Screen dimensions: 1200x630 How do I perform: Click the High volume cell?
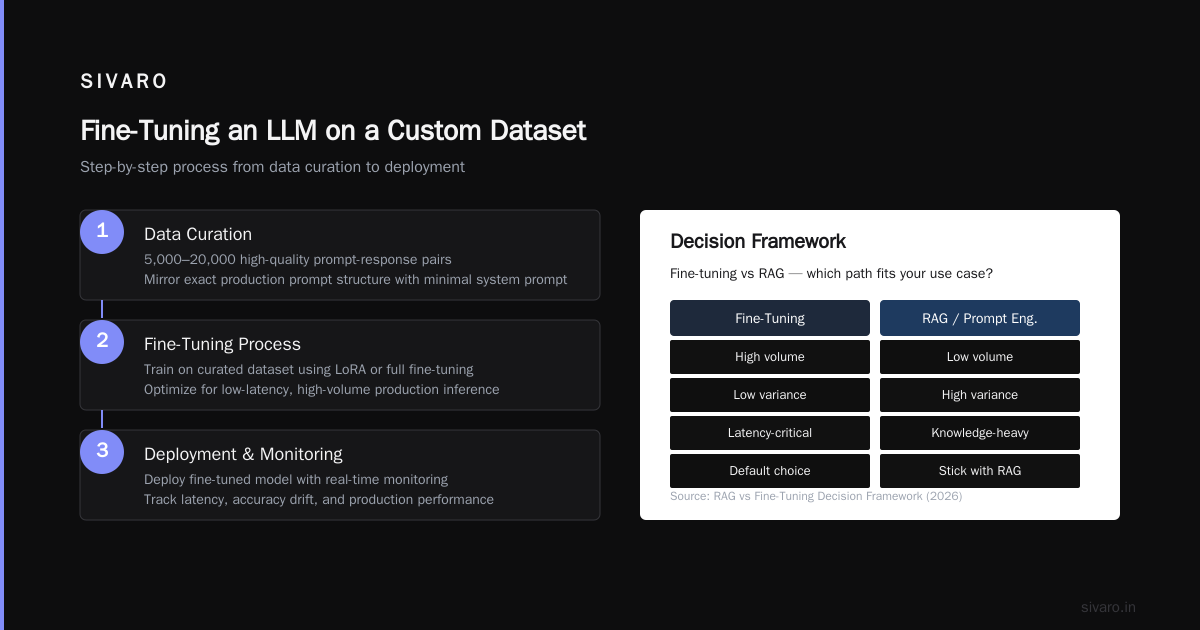[x=770, y=357]
